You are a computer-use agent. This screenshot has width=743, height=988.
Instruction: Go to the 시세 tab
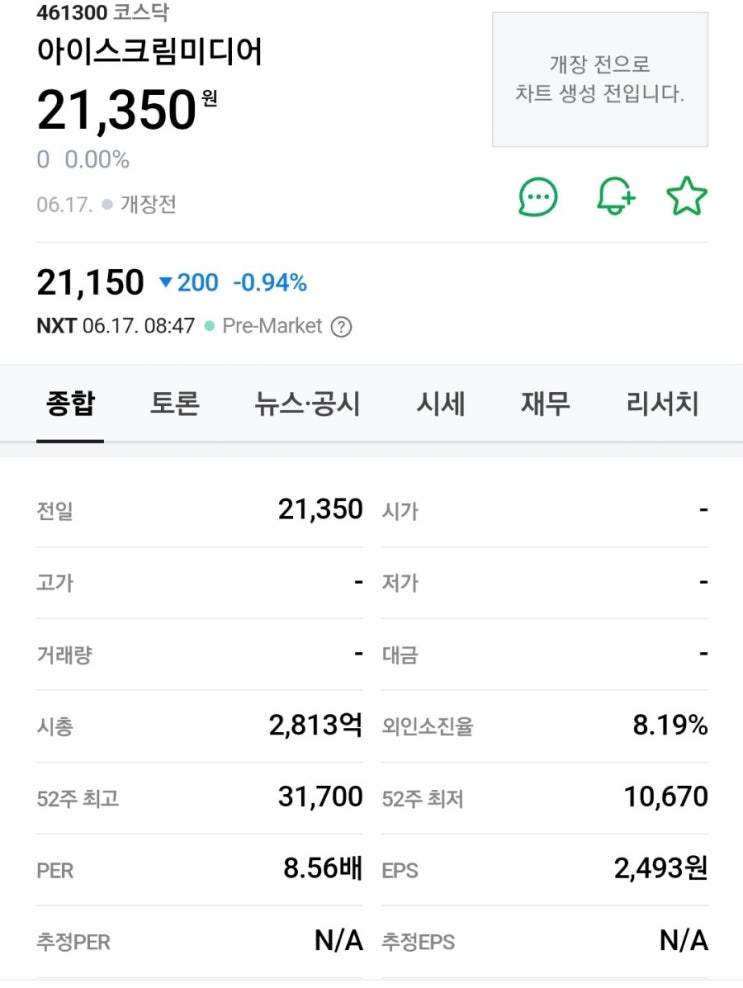[441, 404]
